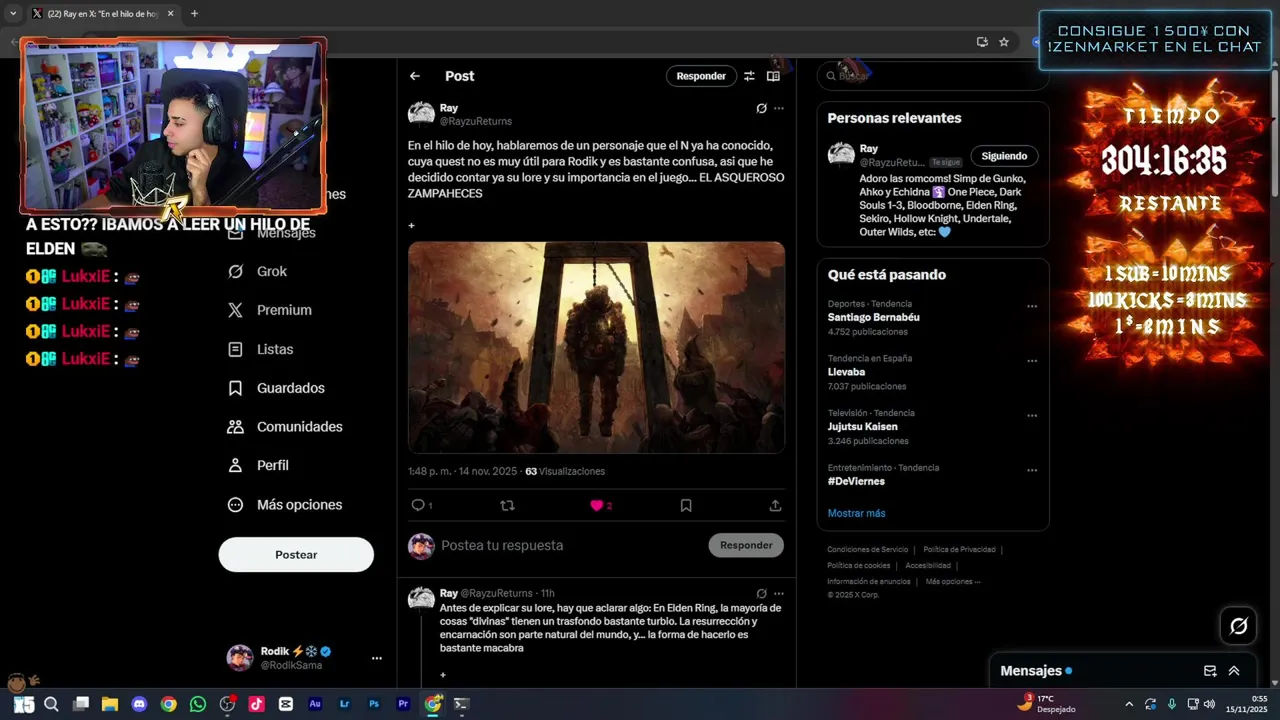Screen dimensions: 1280x720
Task: Bookmark the post
Action: (x=686, y=506)
